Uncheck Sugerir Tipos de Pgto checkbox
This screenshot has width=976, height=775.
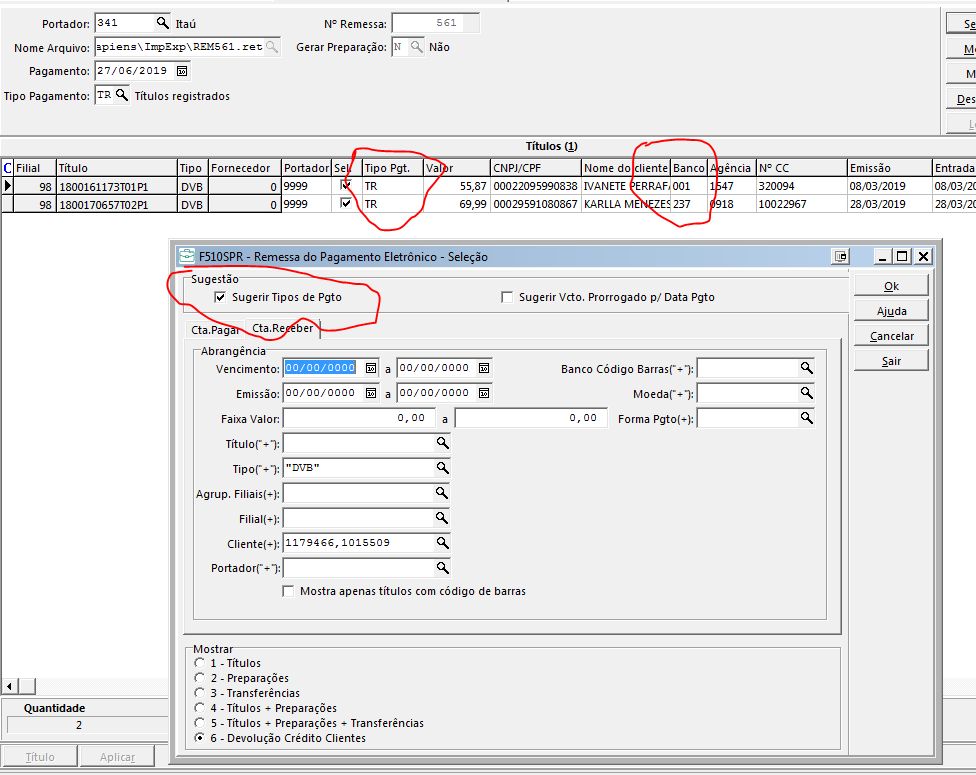[x=220, y=297]
